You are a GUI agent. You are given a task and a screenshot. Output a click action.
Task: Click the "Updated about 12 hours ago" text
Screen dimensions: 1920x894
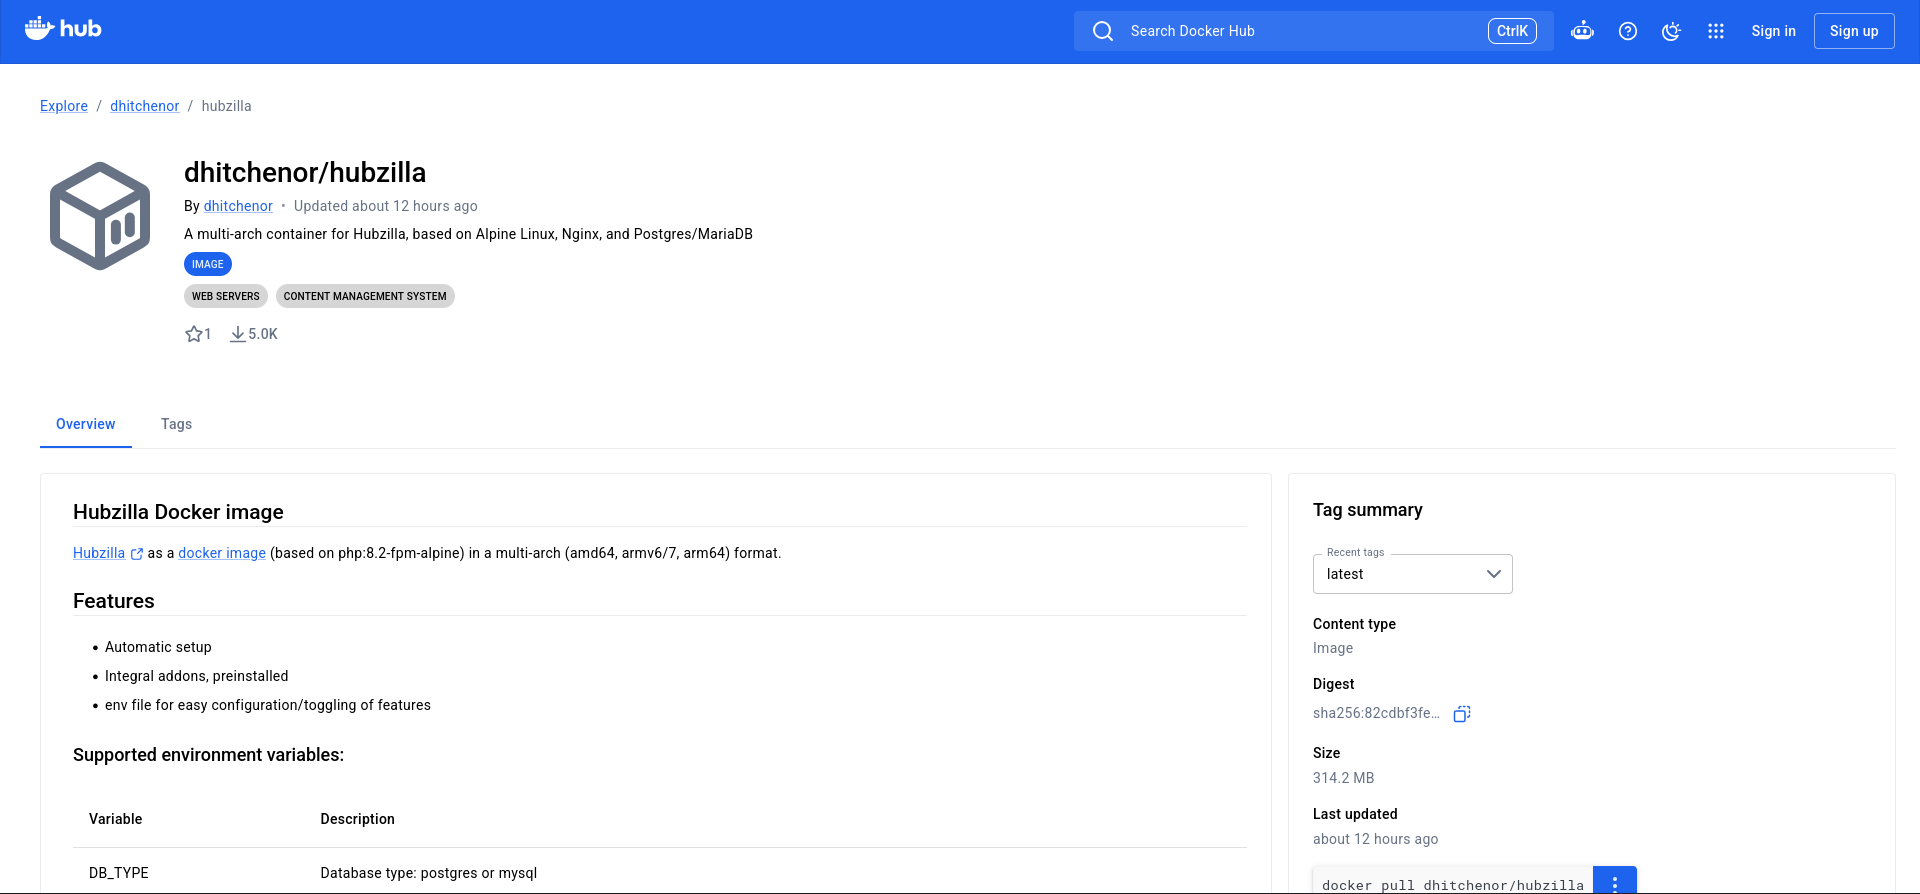[x=386, y=206]
